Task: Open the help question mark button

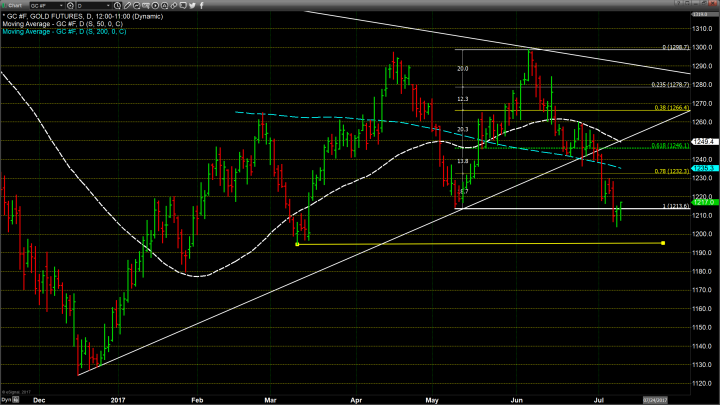Action: 678,3
